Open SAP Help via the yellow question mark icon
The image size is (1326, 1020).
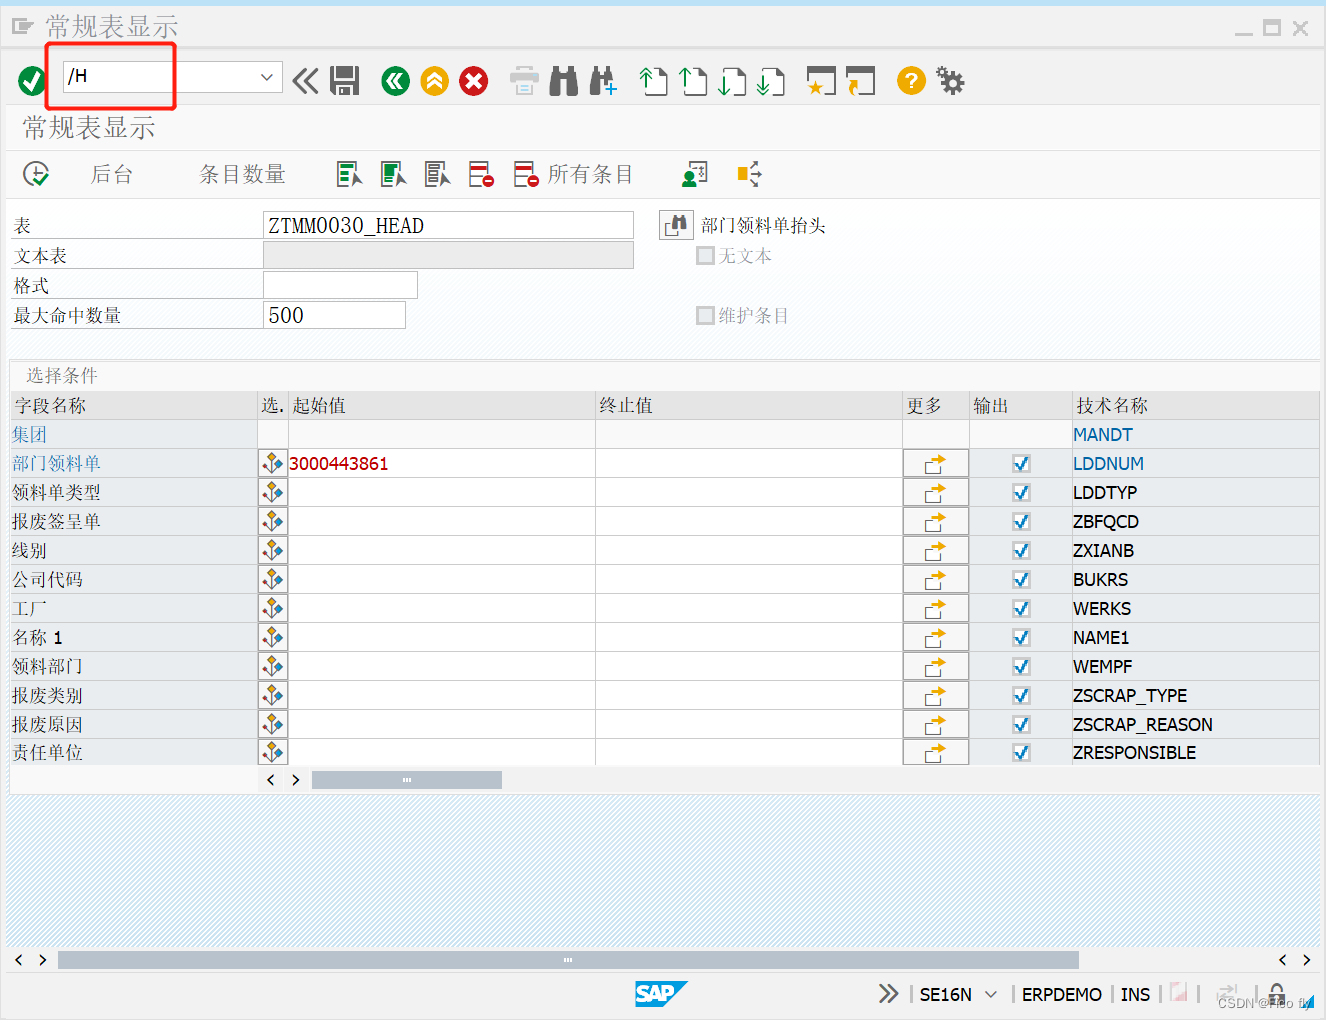coord(910,81)
